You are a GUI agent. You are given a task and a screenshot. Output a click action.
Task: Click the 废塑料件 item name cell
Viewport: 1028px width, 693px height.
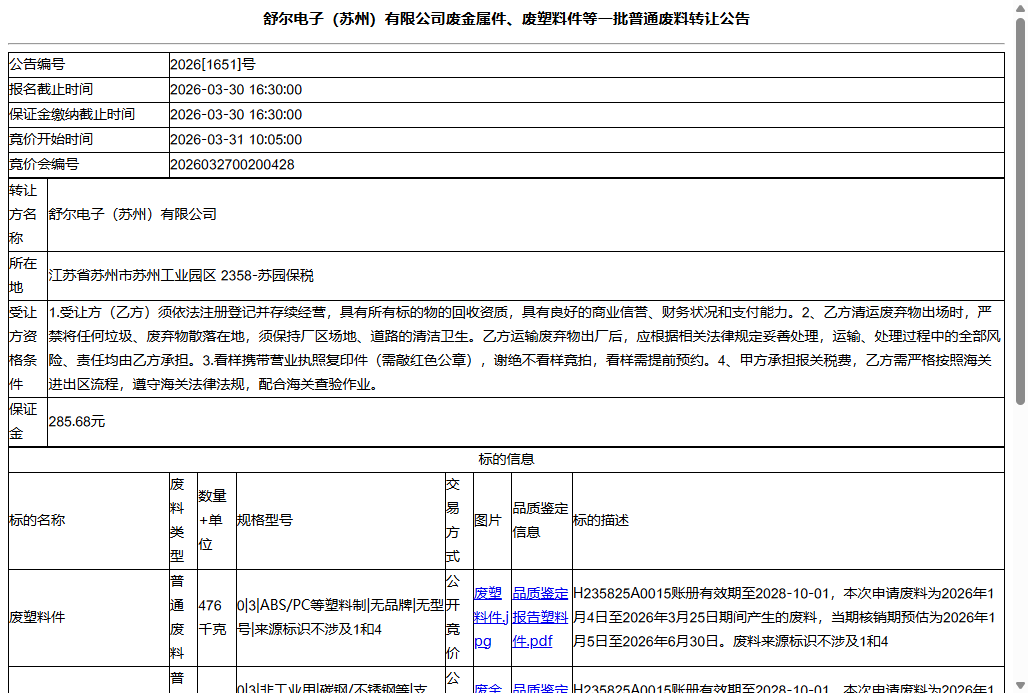40,617
